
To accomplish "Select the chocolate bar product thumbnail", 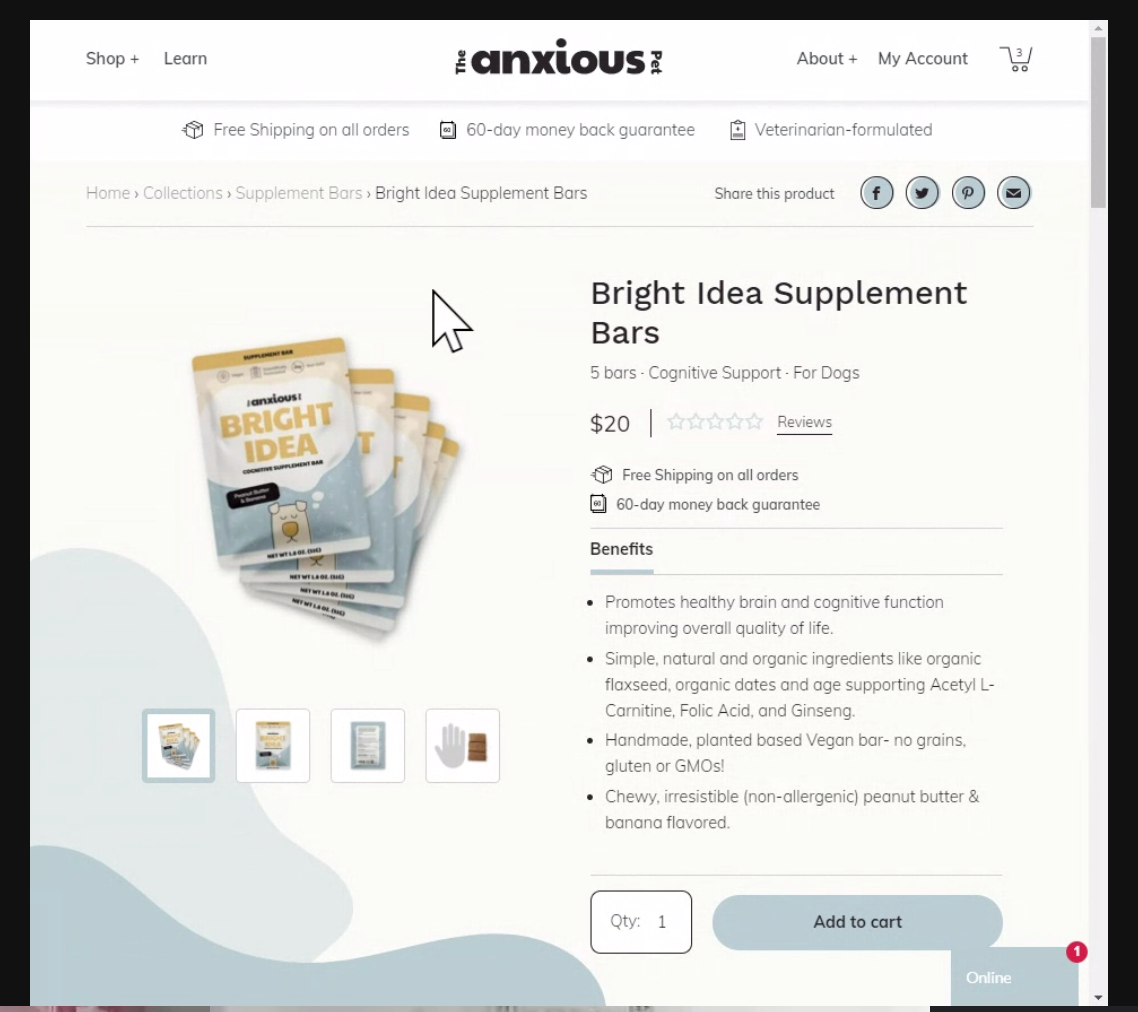I will coord(462,745).
